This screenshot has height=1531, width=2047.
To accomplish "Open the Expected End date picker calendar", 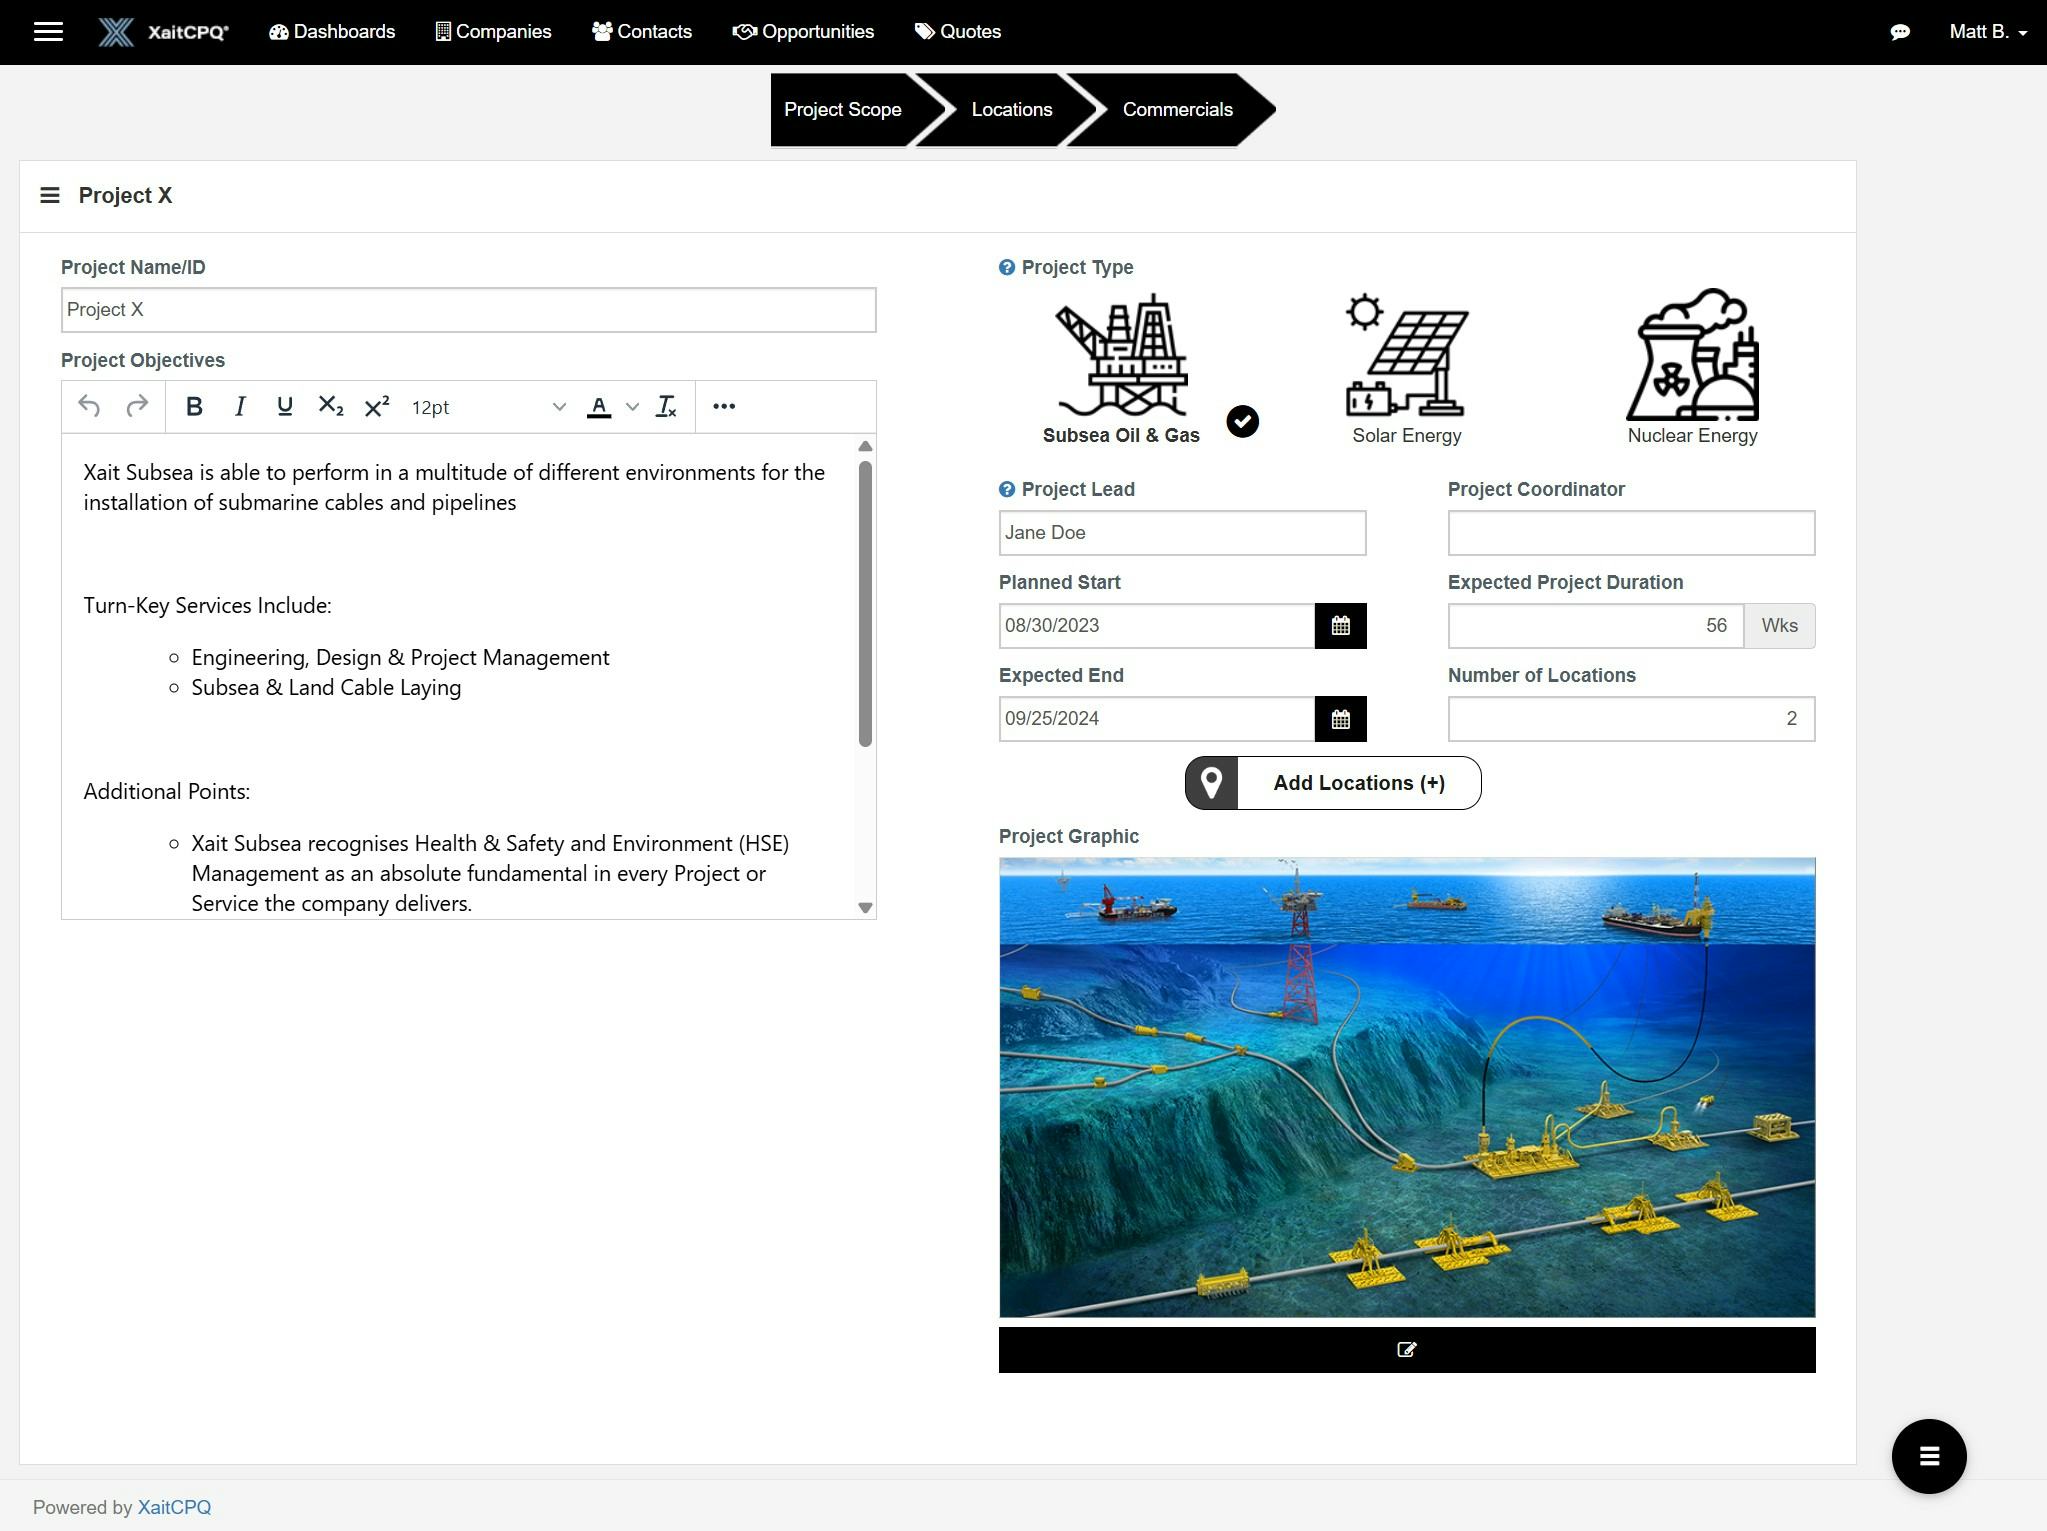I will [x=1341, y=718].
